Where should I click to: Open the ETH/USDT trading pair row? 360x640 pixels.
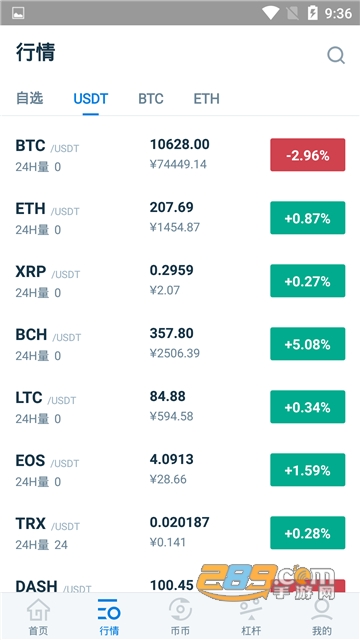coord(180,218)
